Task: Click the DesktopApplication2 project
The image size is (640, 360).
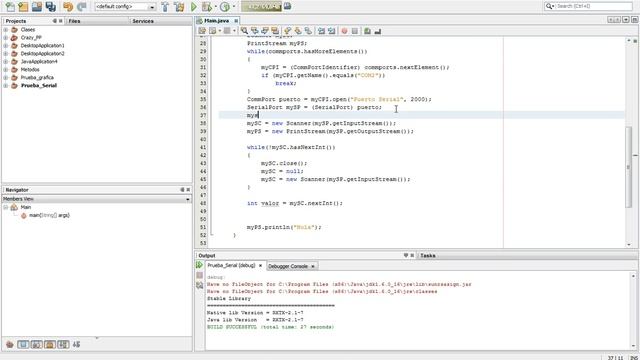Action: (42, 53)
